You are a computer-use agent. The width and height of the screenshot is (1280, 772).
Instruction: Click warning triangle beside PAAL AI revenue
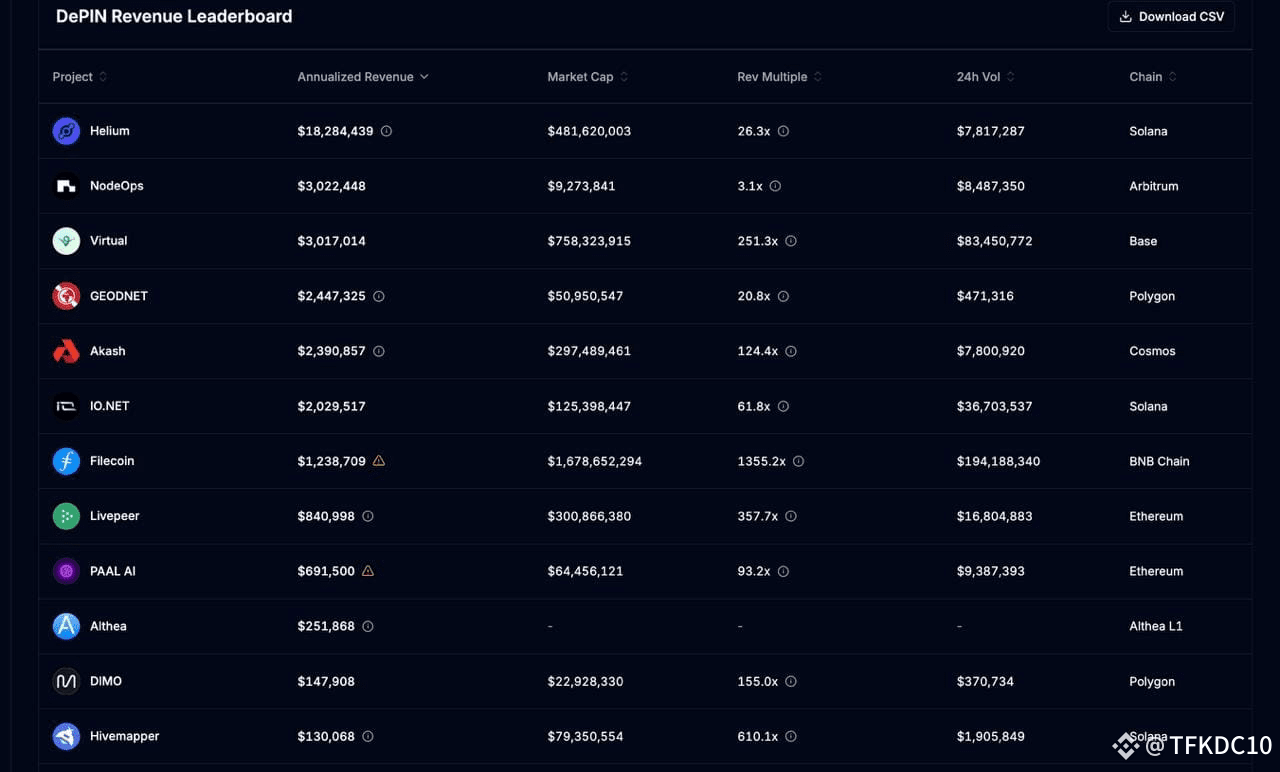point(367,571)
